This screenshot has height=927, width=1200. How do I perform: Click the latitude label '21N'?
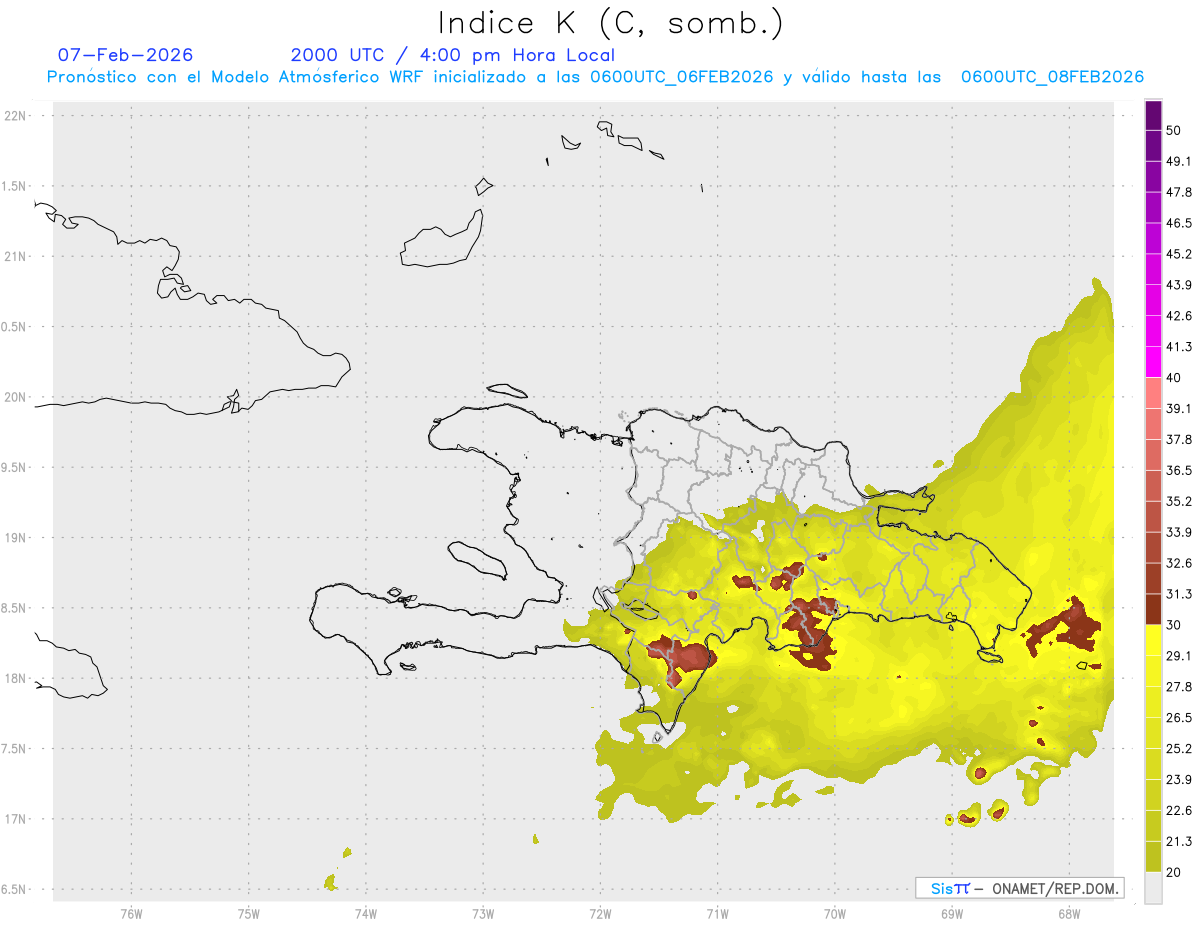[16, 257]
